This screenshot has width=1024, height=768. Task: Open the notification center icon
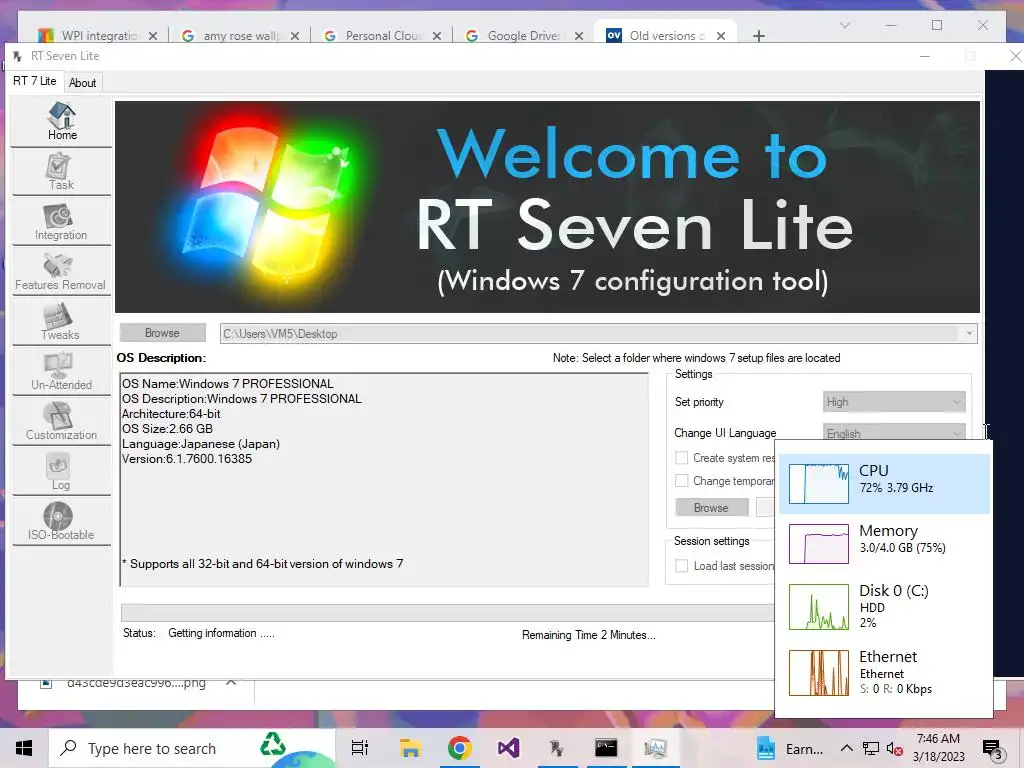992,750
